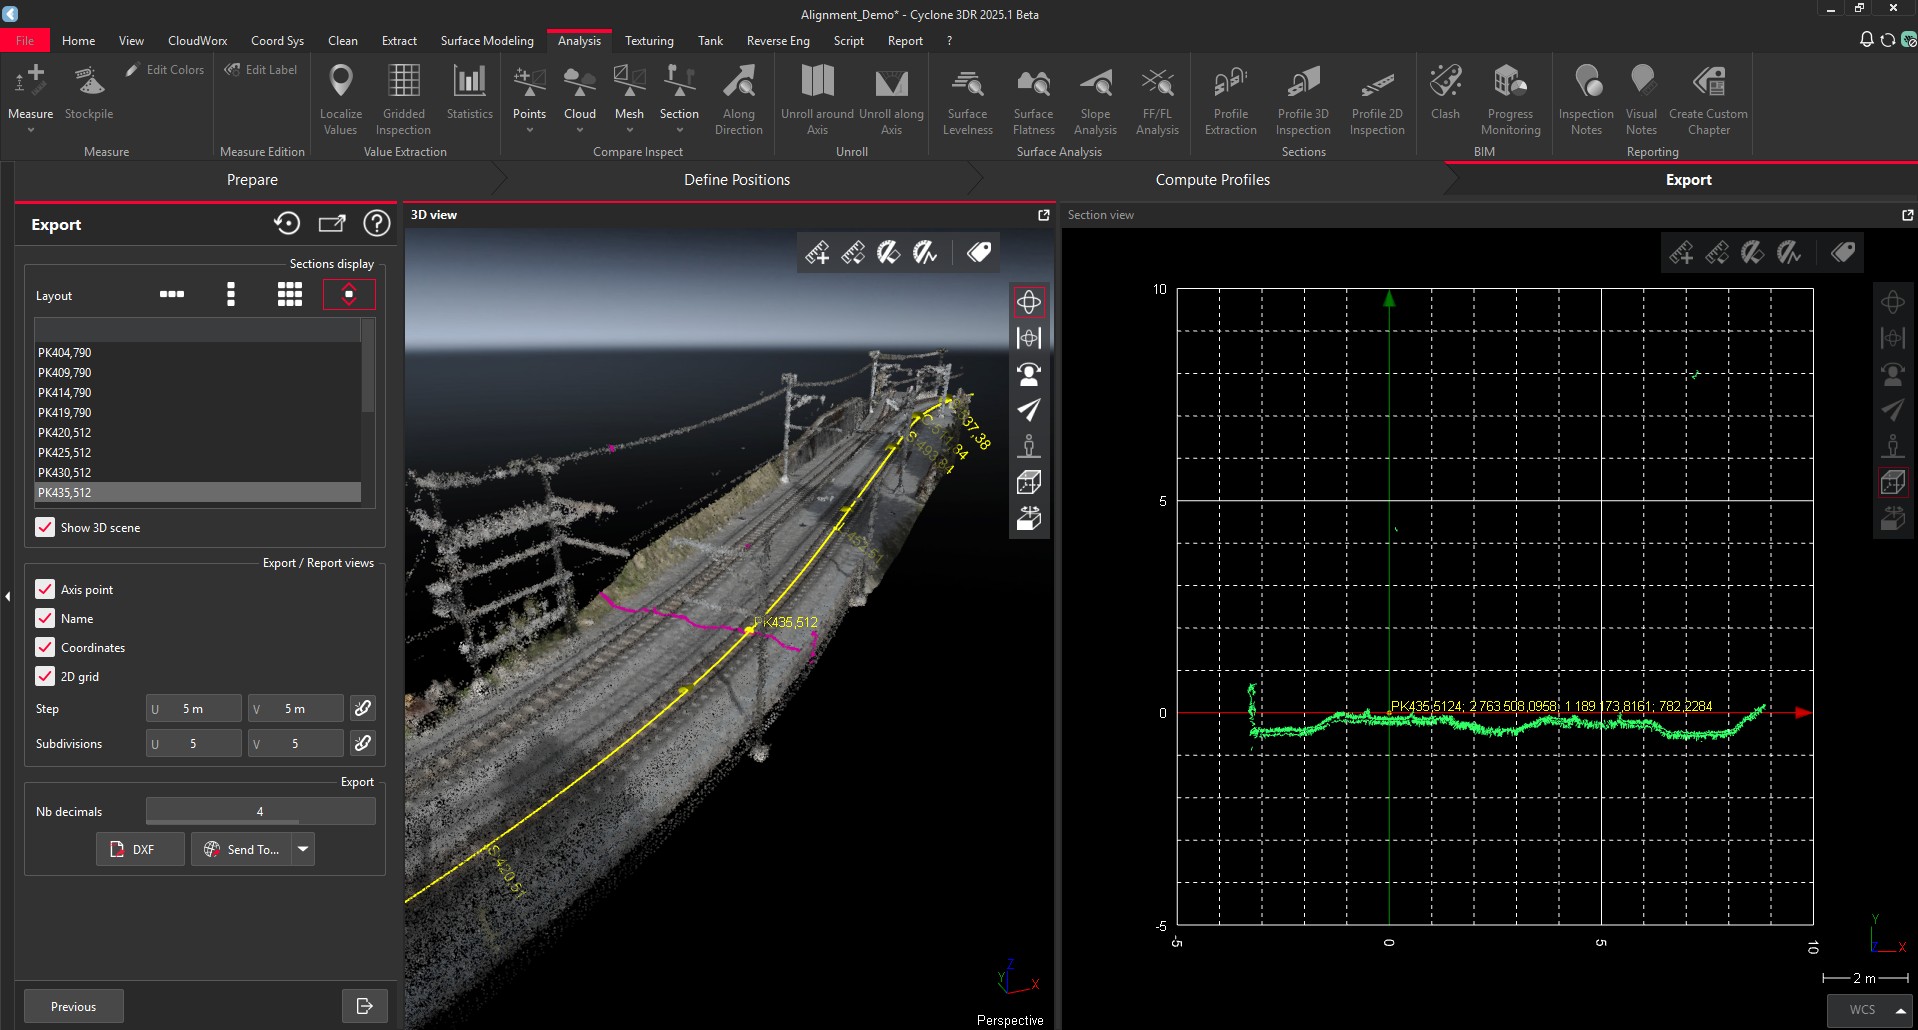Switch to the Texturing ribbon tab
Viewport: 1918px width, 1030px height.
648,40
